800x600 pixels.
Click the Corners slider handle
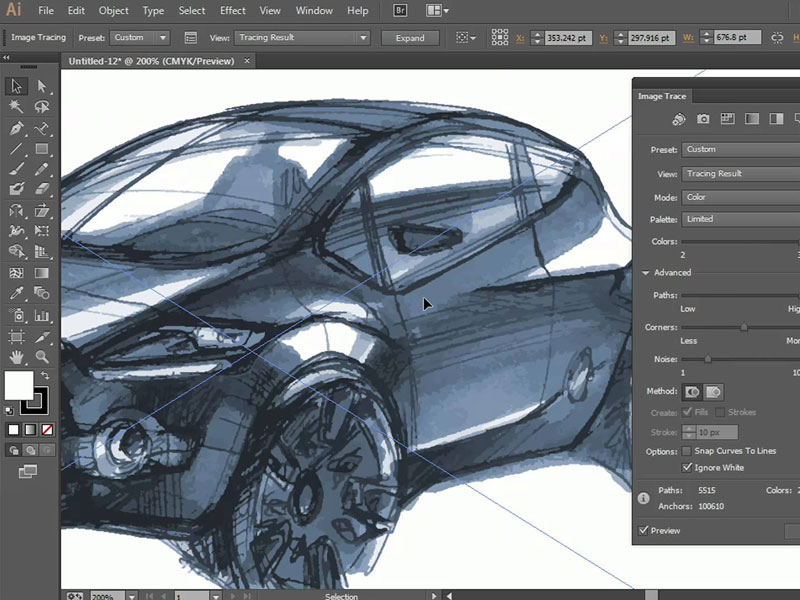point(744,327)
